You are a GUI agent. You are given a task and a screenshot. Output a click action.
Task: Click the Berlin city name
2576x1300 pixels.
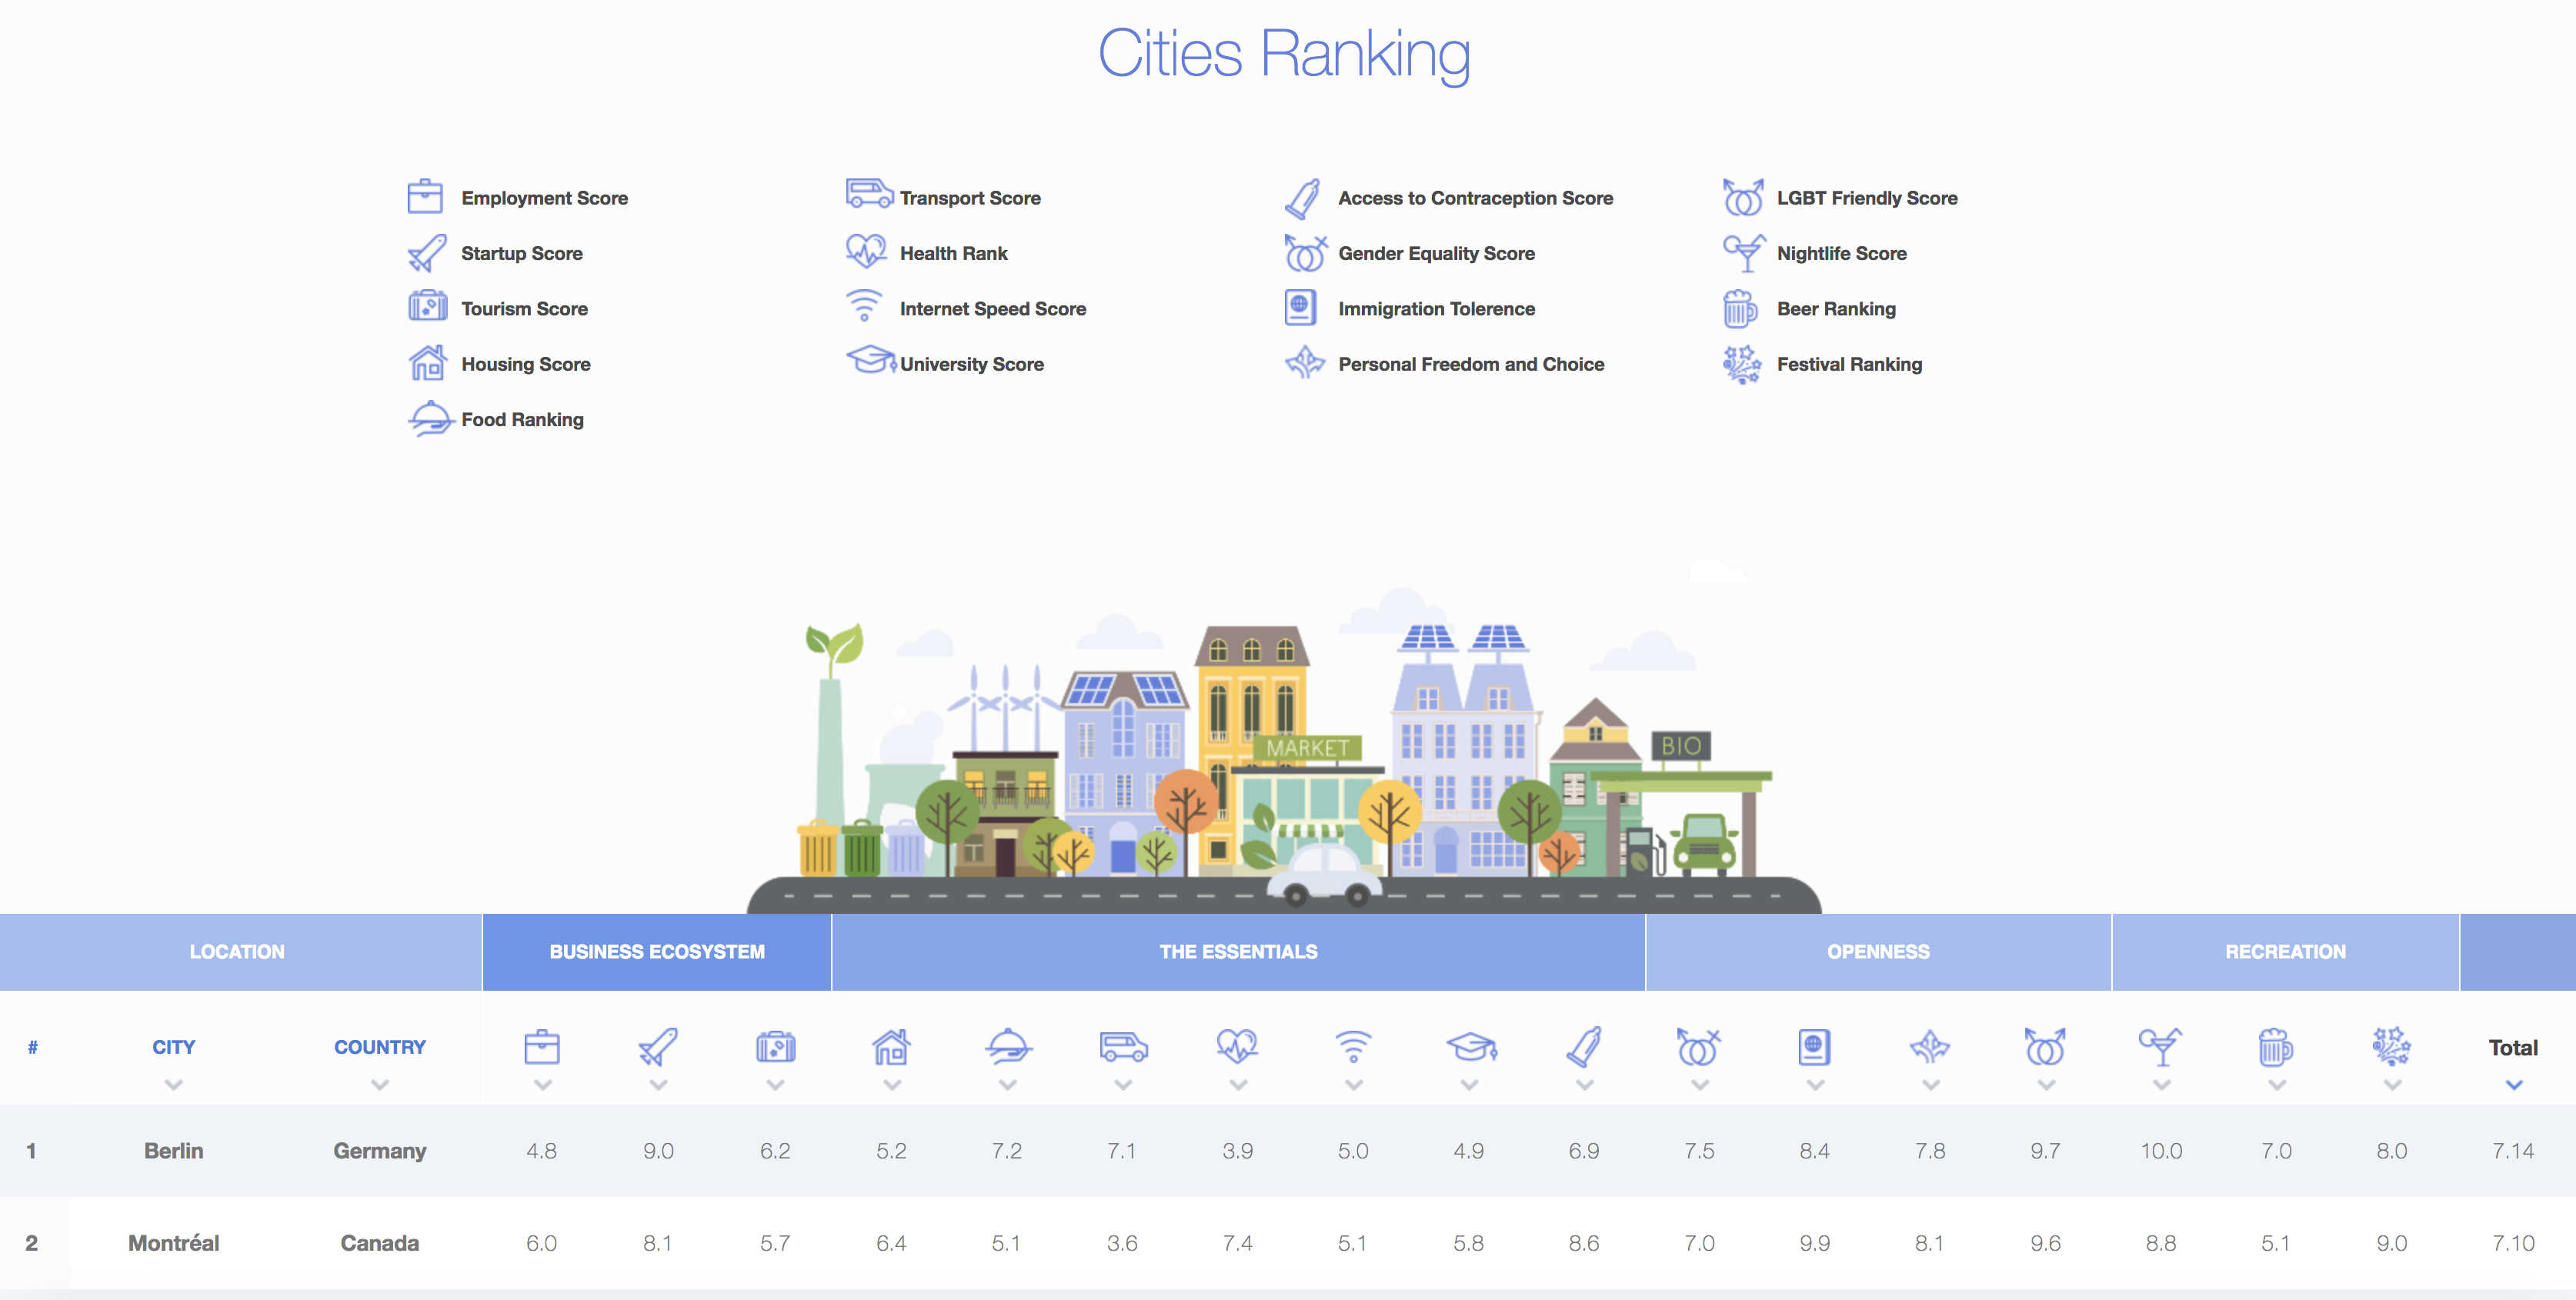click(173, 1150)
